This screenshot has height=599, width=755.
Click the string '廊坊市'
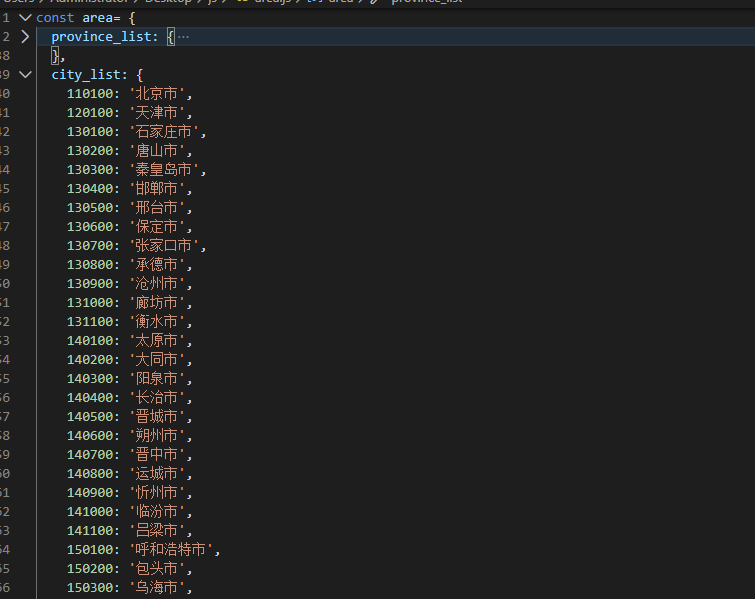157,303
